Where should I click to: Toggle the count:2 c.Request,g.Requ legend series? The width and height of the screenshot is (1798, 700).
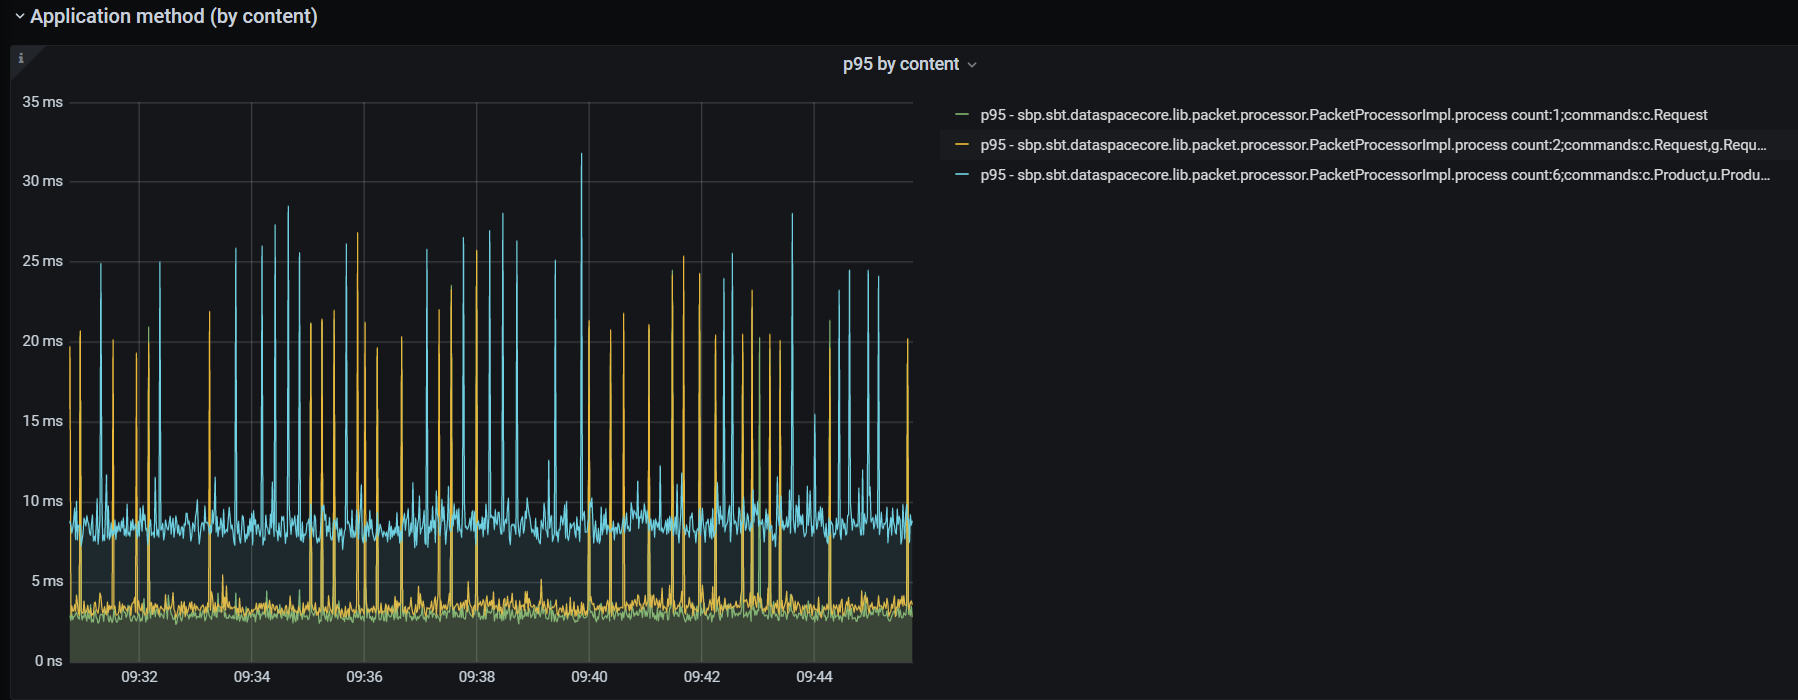(1373, 145)
